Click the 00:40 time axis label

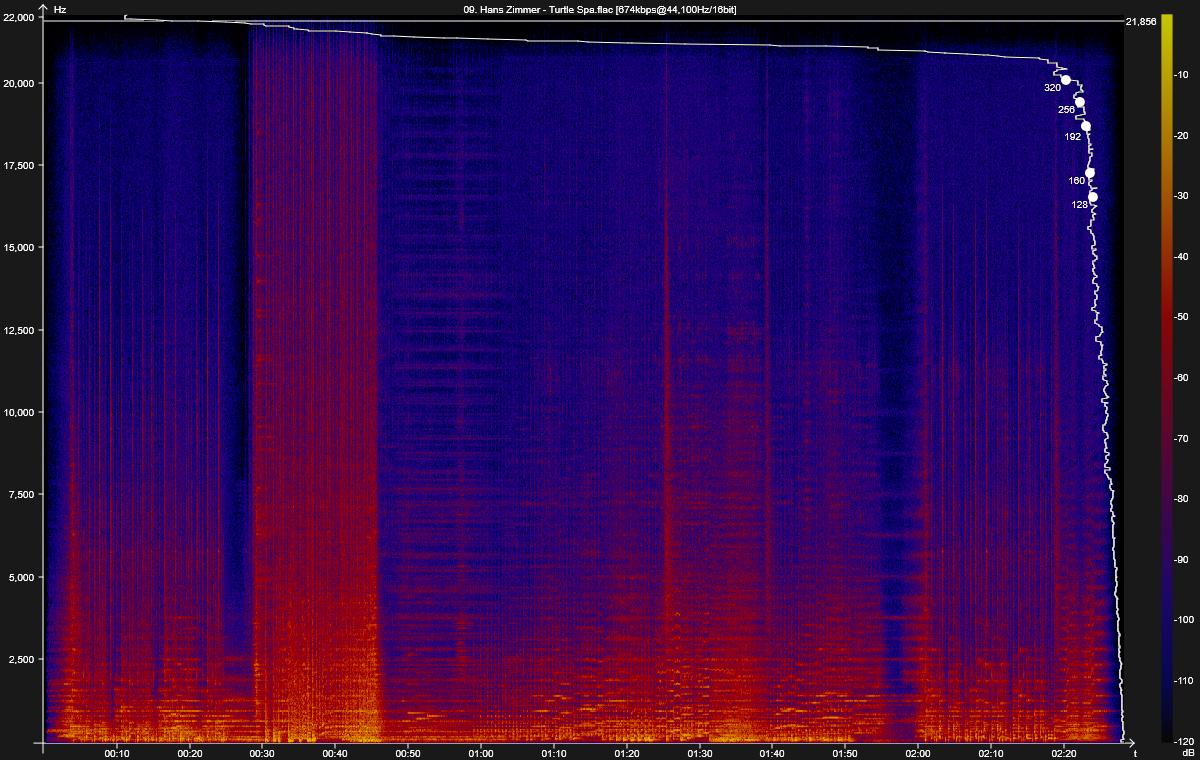pyautogui.click(x=336, y=752)
